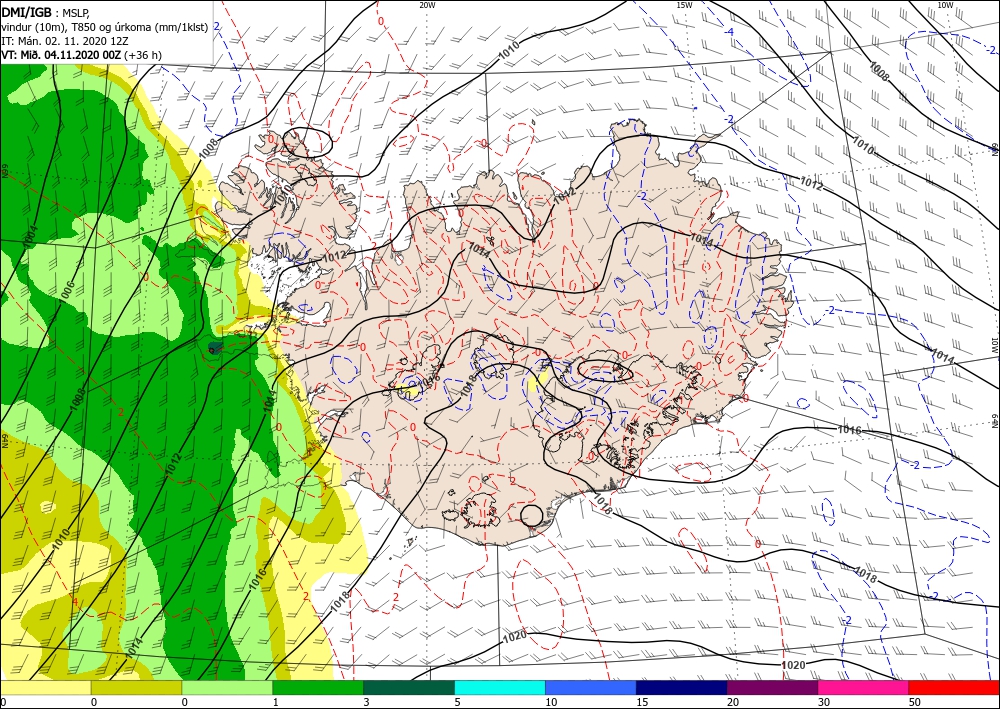Click the light green legend swatch
The height and width of the screenshot is (709, 1000).
click(x=227, y=687)
